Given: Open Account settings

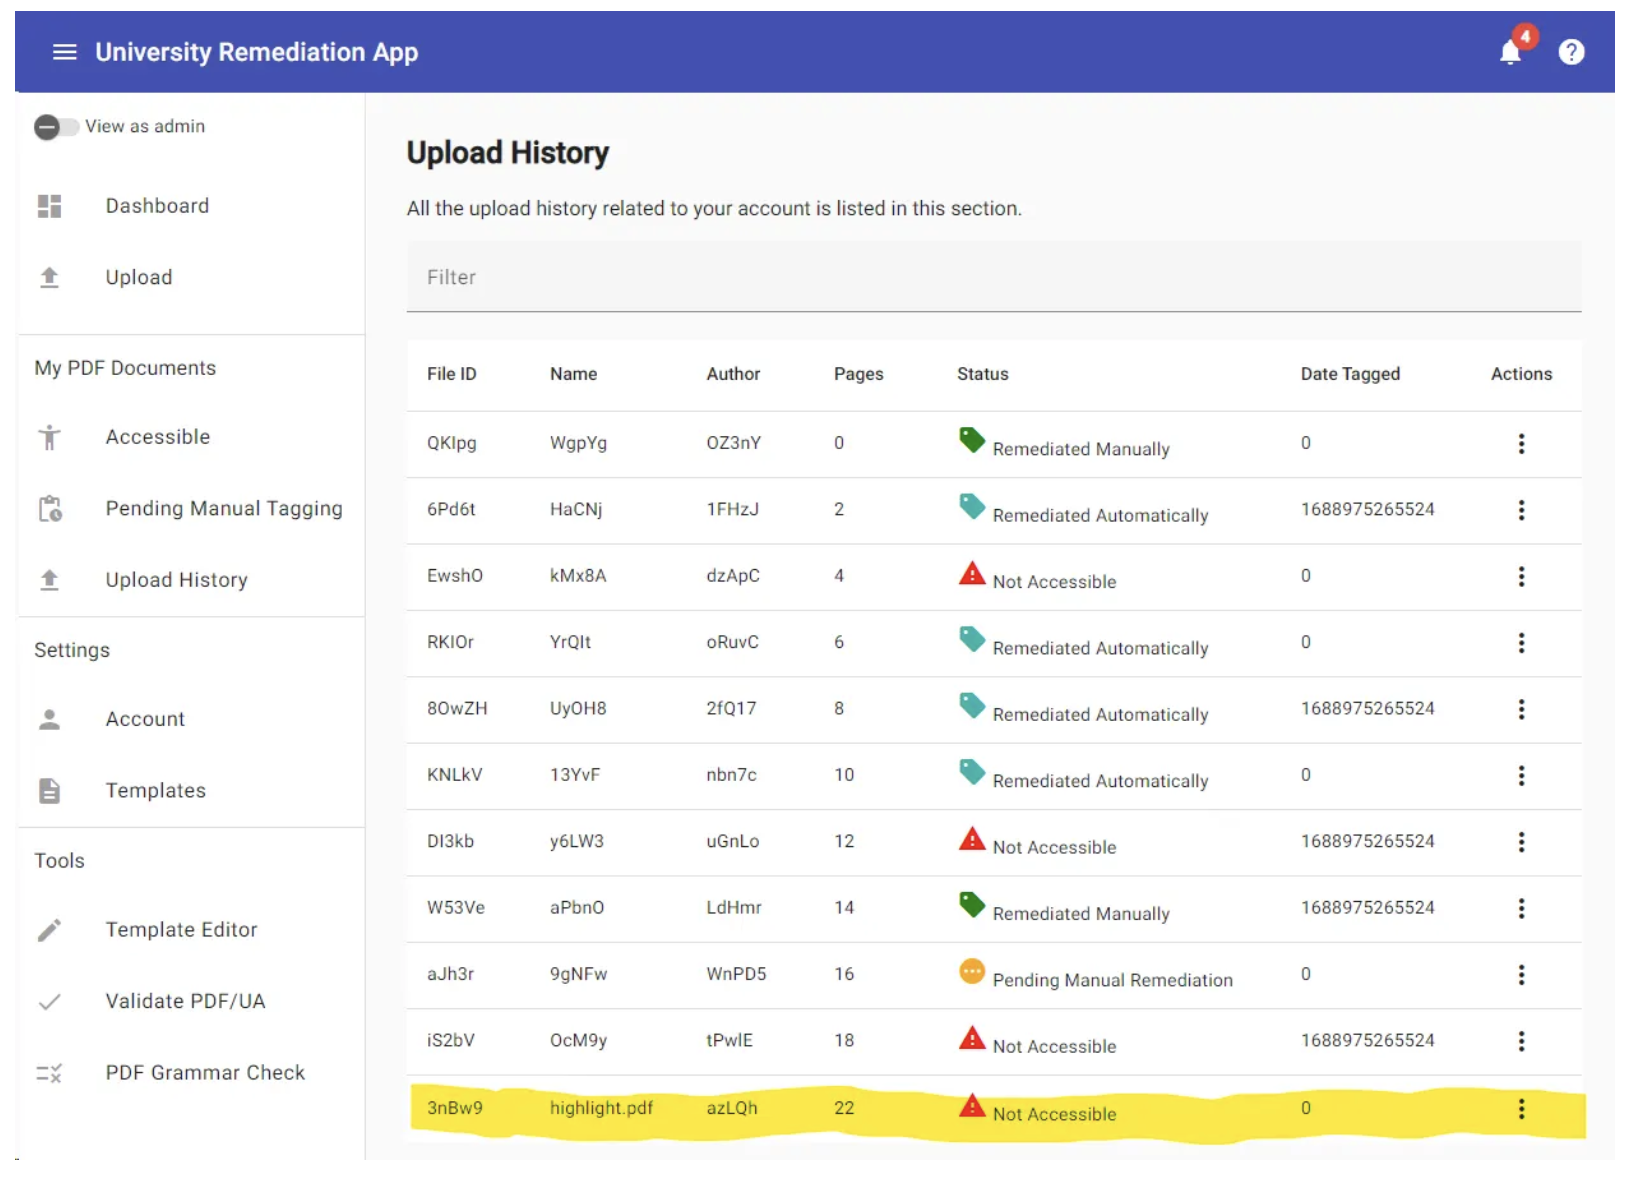Looking at the screenshot, I should tap(145, 719).
